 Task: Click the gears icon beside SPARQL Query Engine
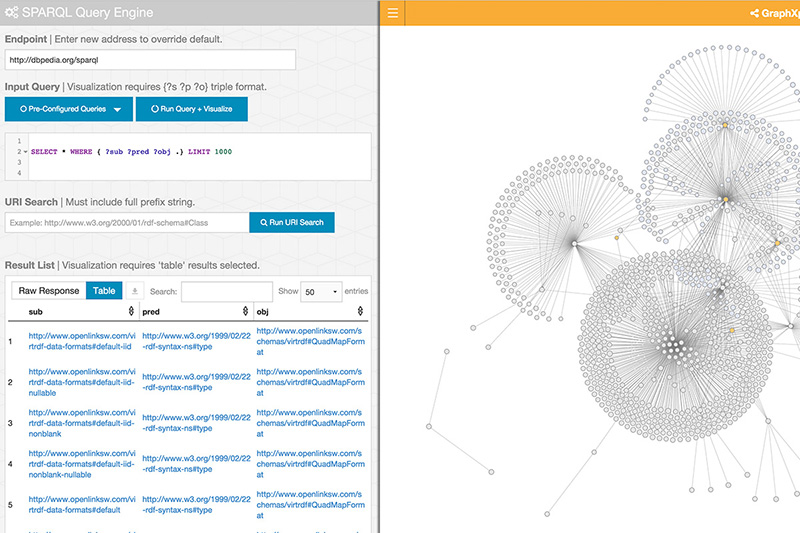12,13
